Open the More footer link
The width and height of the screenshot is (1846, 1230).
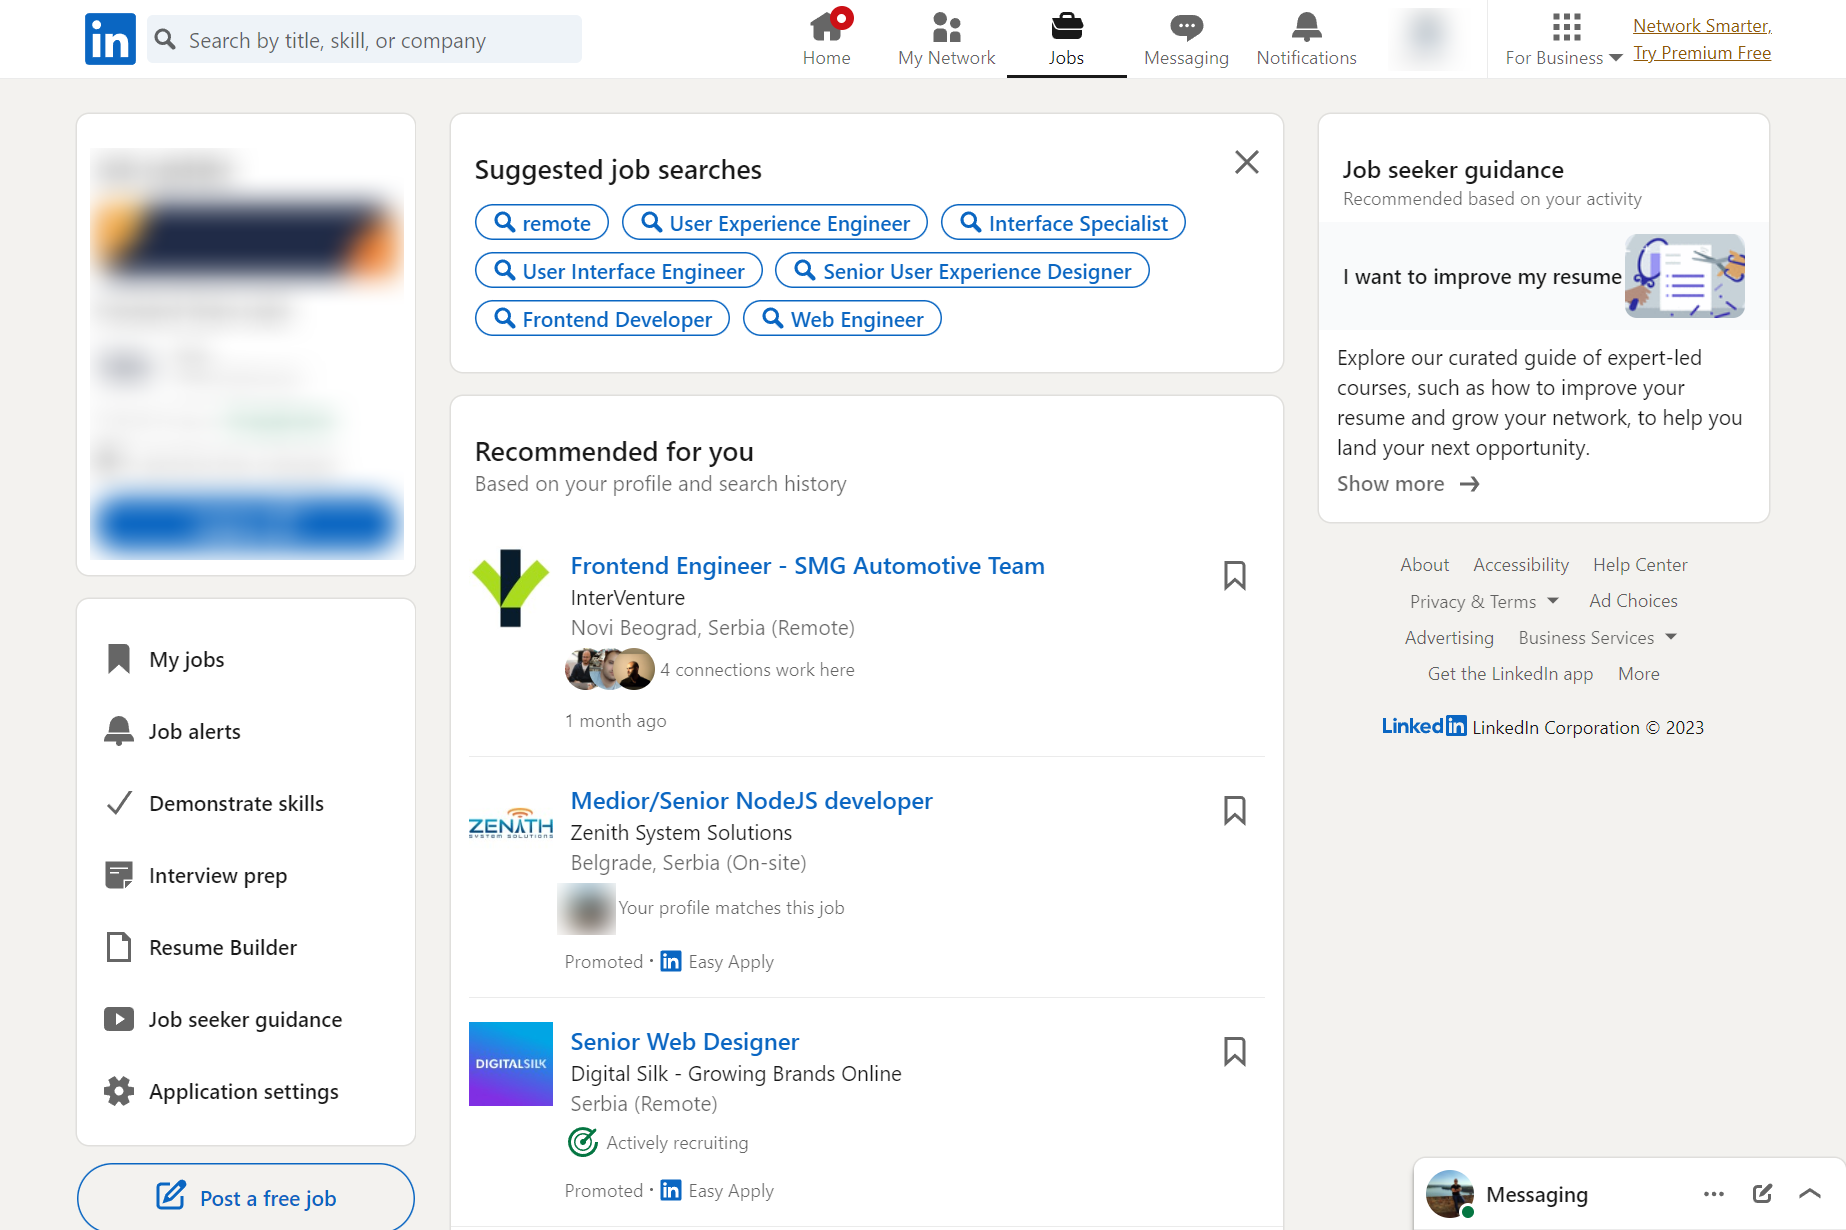click(x=1639, y=674)
